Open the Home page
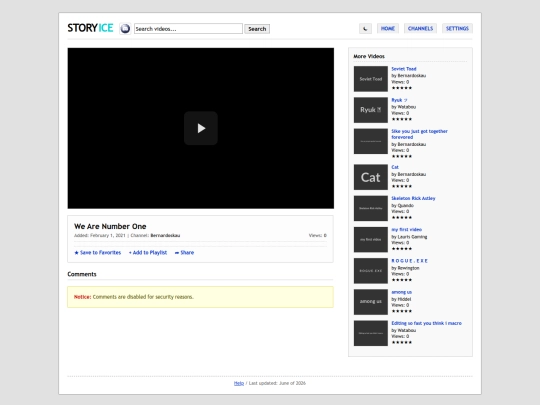The width and height of the screenshot is (540, 405). 388,29
